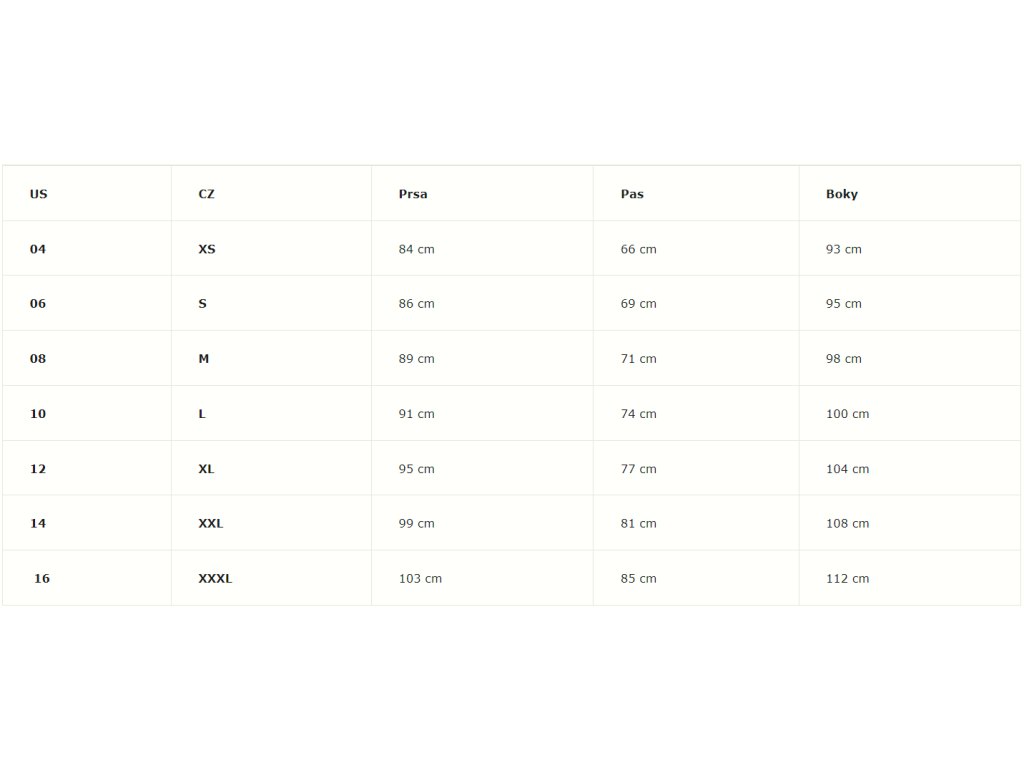This screenshot has width=1024, height=768.
Task: Select the XXXL size cell
Action: click(215, 578)
